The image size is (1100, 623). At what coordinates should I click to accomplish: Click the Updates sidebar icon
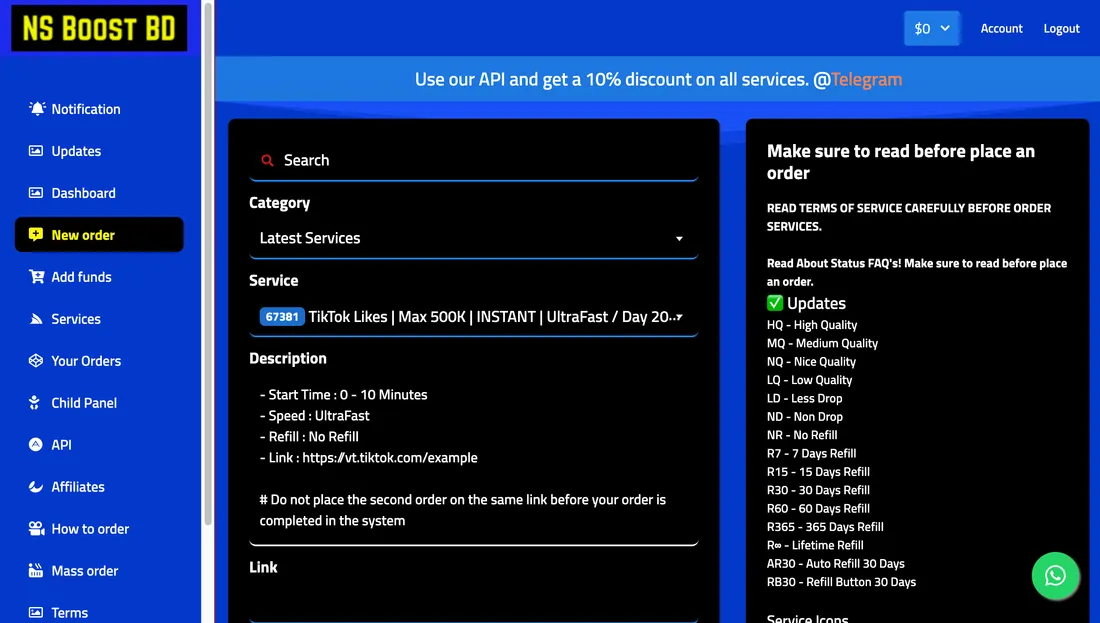point(36,151)
